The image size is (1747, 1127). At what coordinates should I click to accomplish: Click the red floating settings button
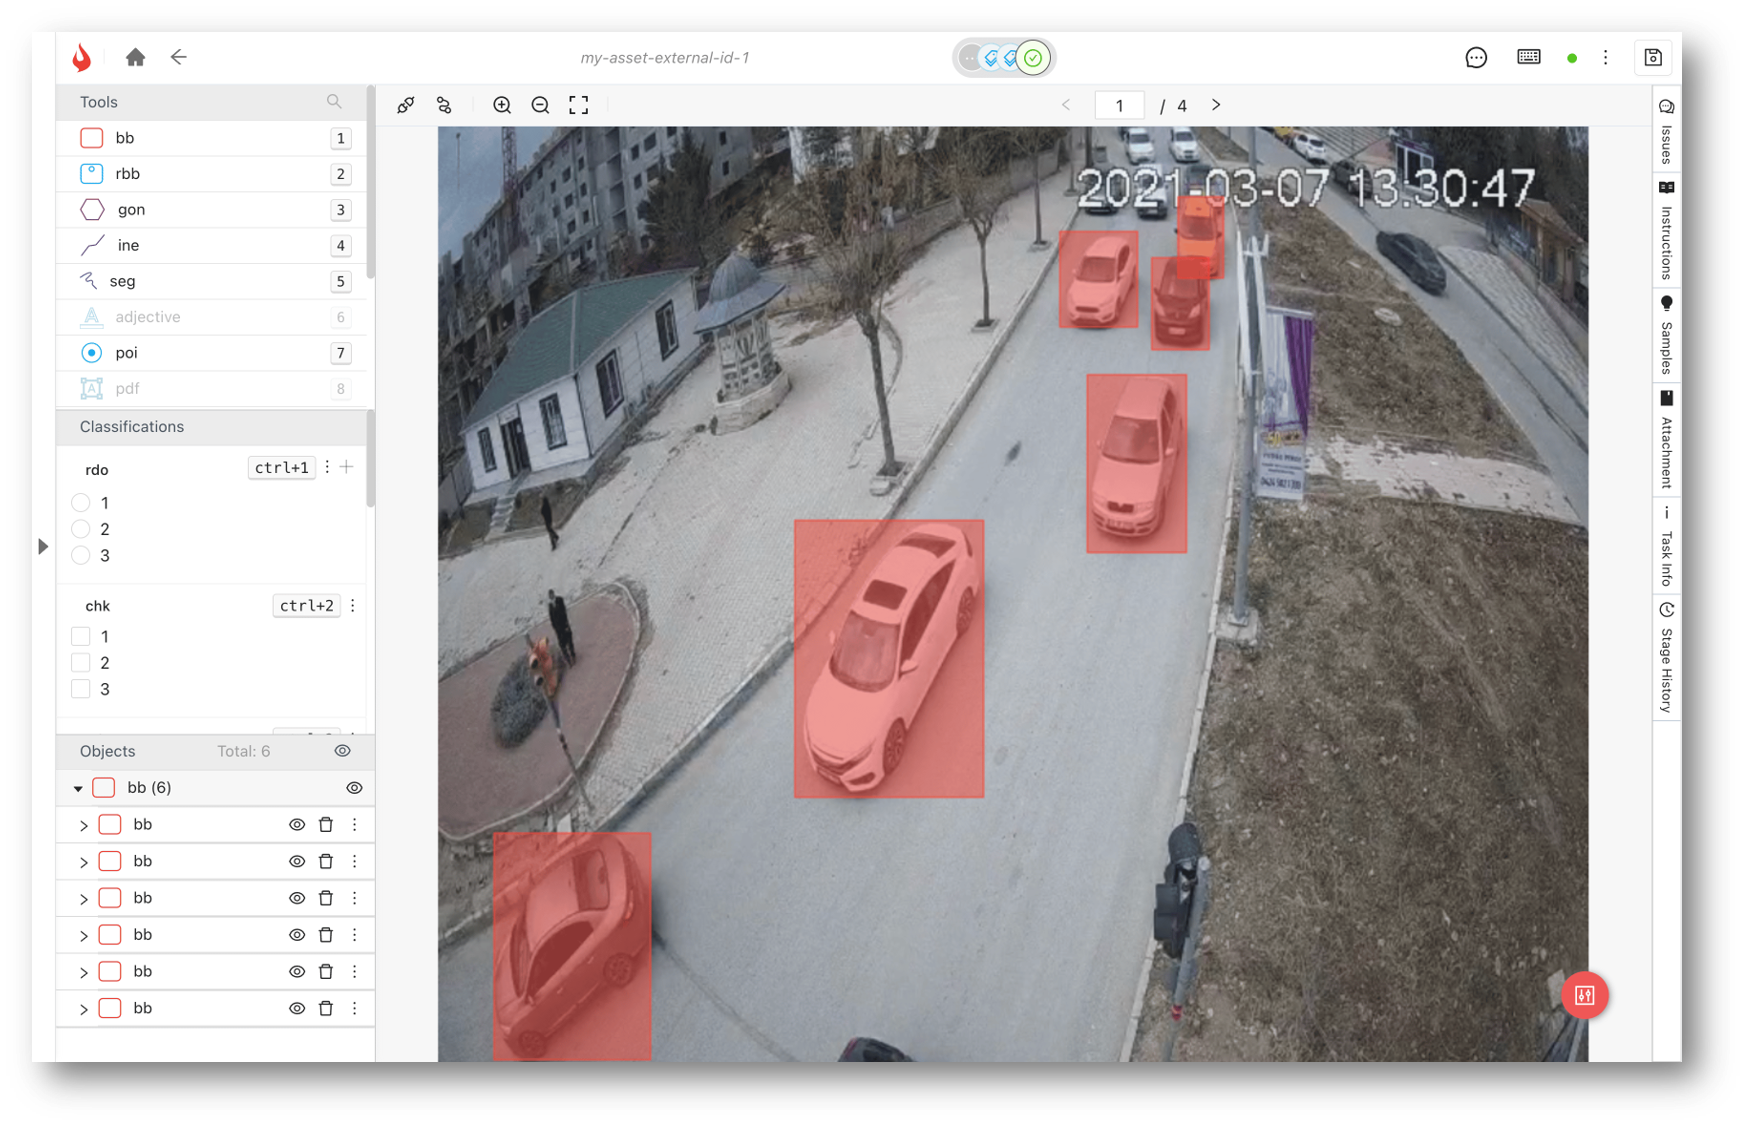click(1584, 995)
